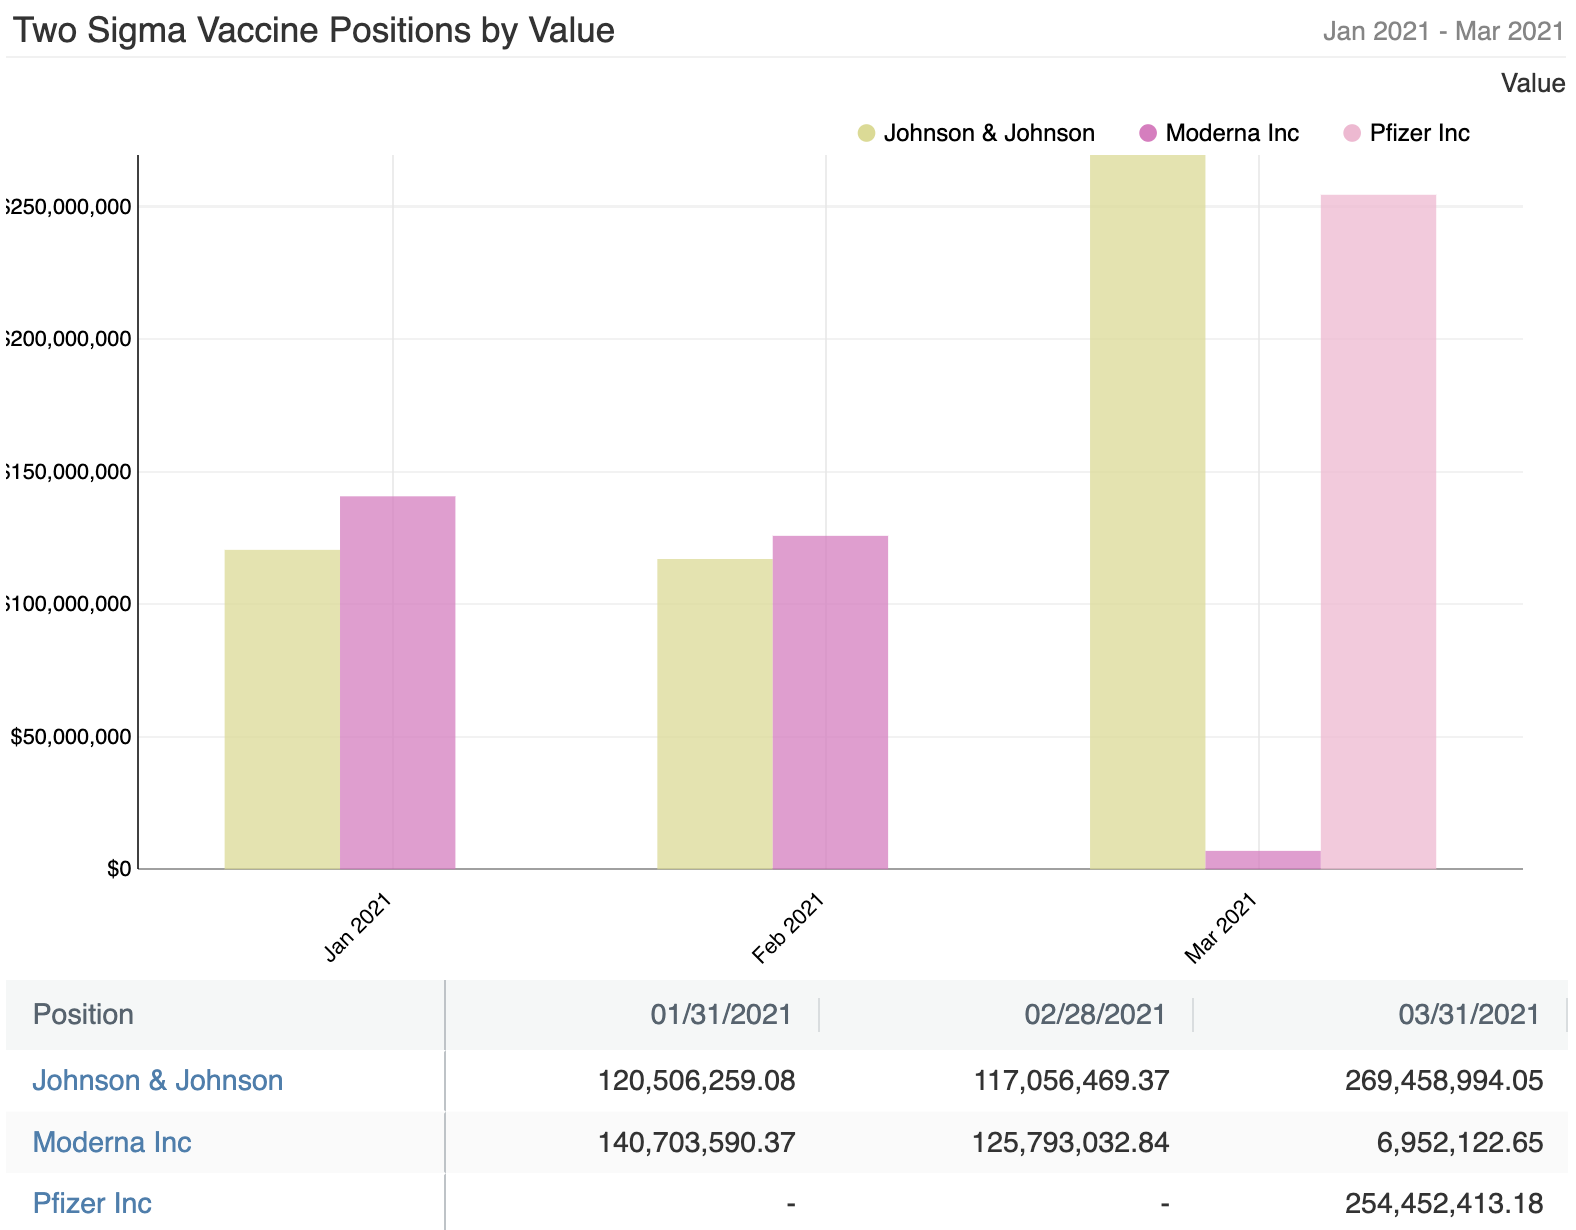Select cell value 269,458,994.05
The height and width of the screenshot is (1230, 1576).
(1445, 1080)
